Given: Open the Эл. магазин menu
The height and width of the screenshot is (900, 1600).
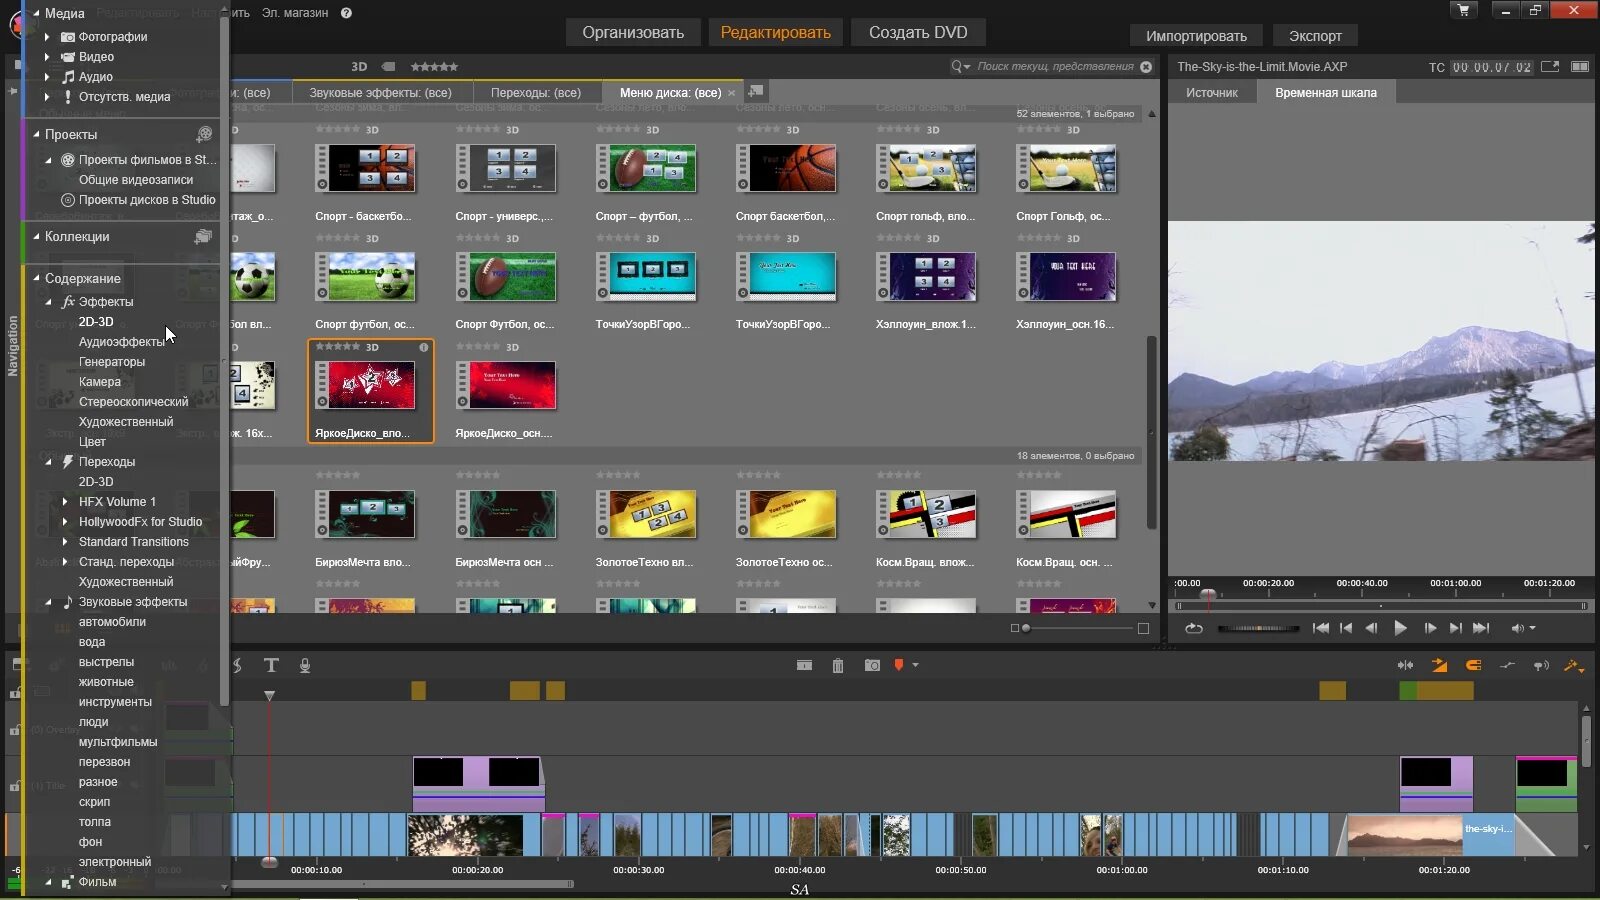Looking at the screenshot, I should (x=295, y=13).
